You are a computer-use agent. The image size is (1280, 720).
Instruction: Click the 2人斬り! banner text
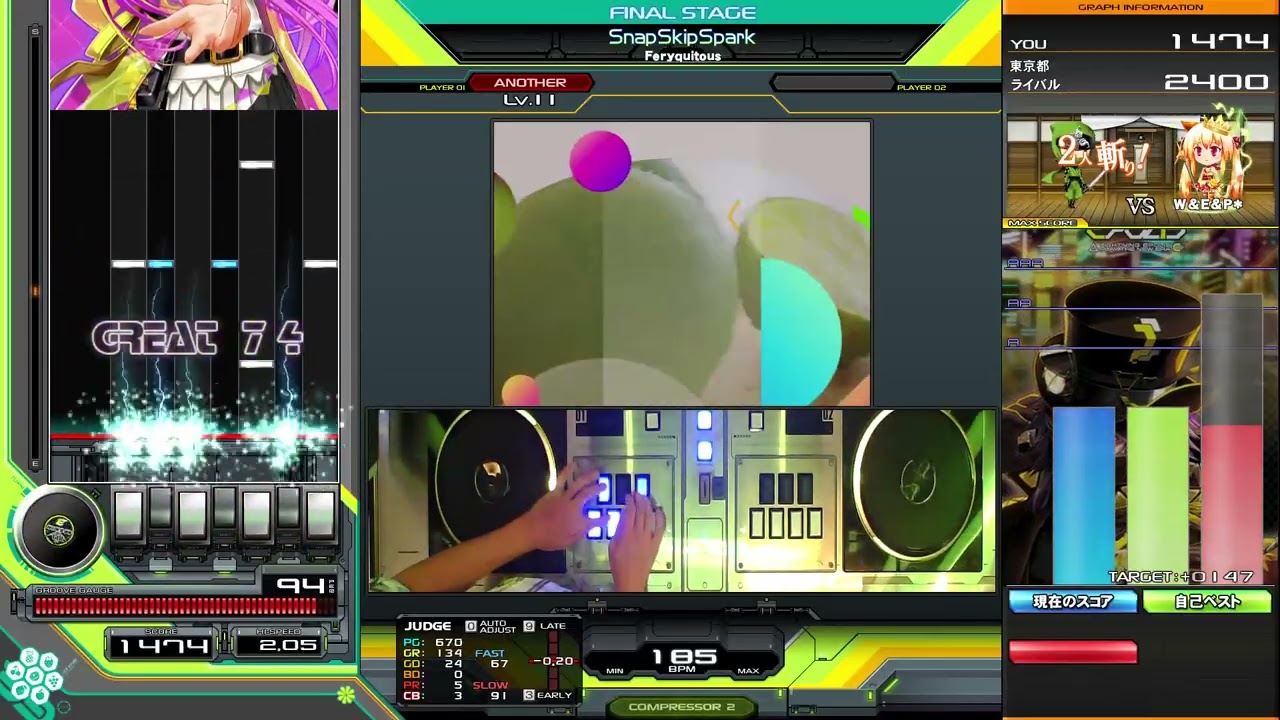[1103, 152]
